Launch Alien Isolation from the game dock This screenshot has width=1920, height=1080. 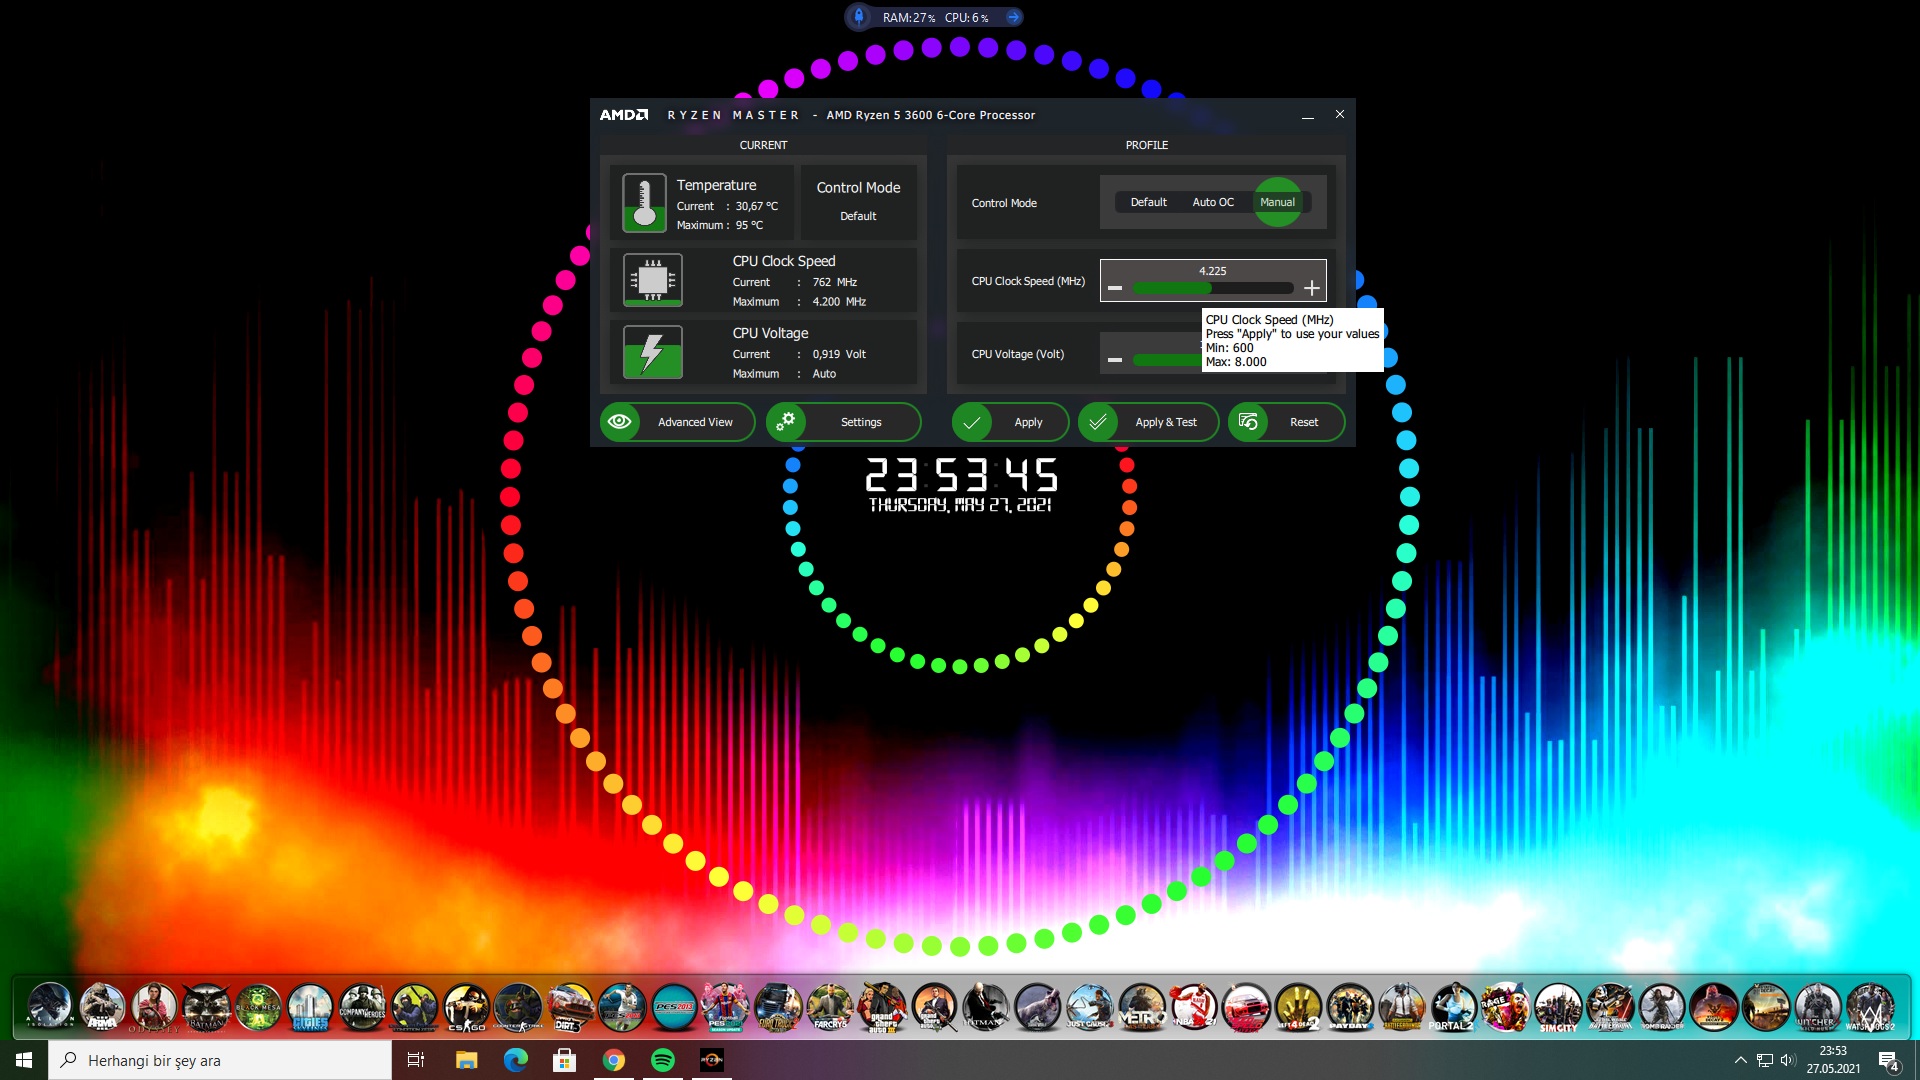pyautogui.click(x=50, y=1006)
